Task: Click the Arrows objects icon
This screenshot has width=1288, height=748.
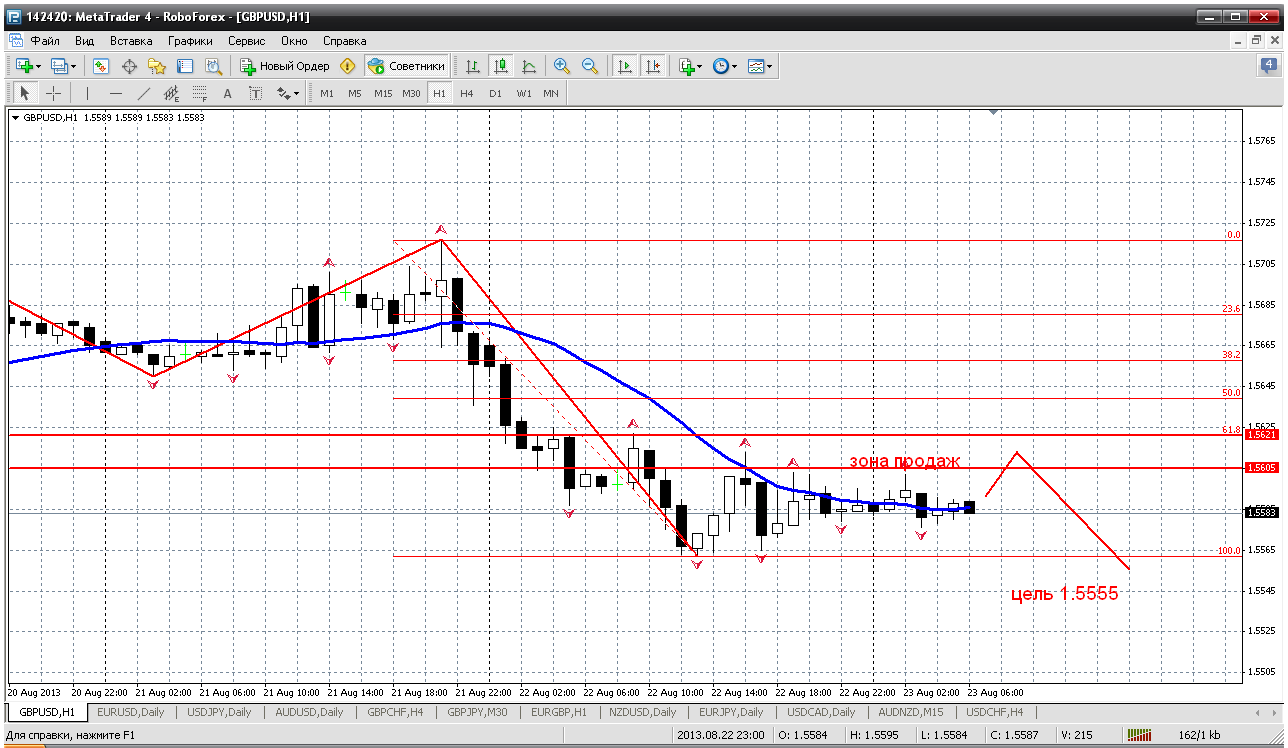Action: click(283, 93)
